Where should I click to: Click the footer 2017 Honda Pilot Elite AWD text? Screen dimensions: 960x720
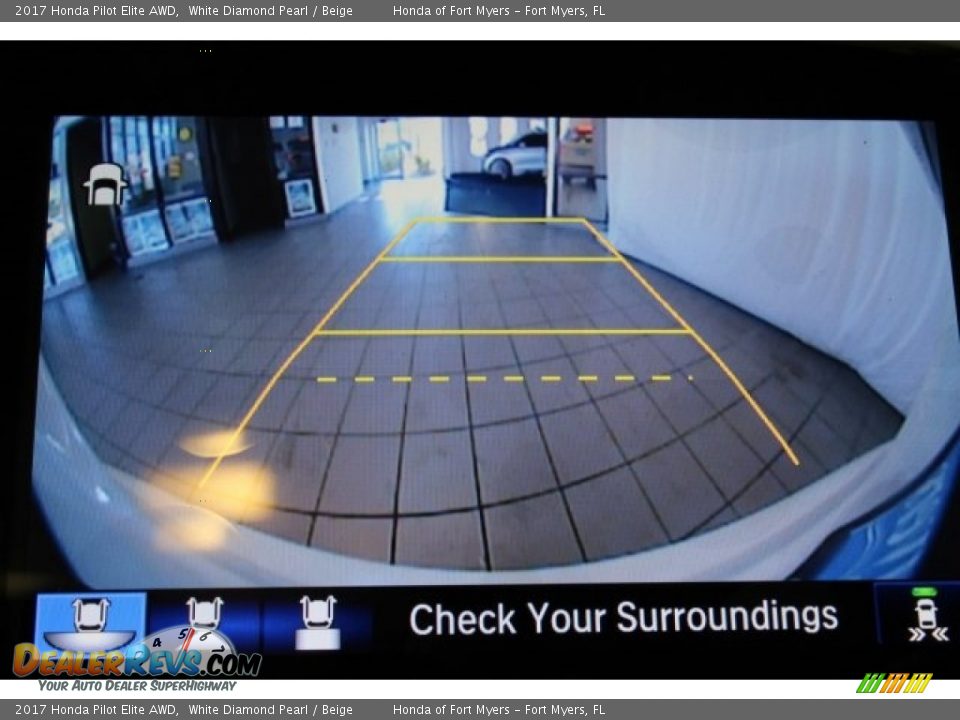96,710
